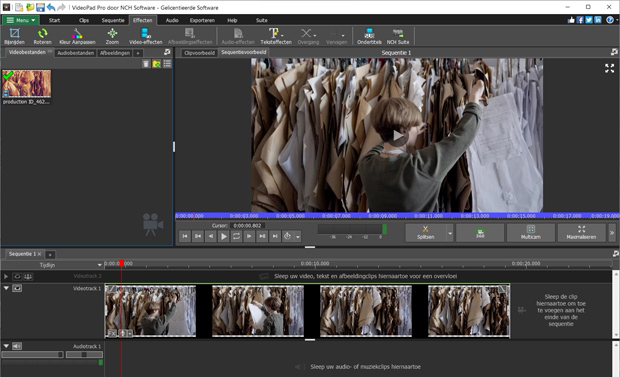
Task: Click the Open project folder icon
Action: [x=30, y=8]
